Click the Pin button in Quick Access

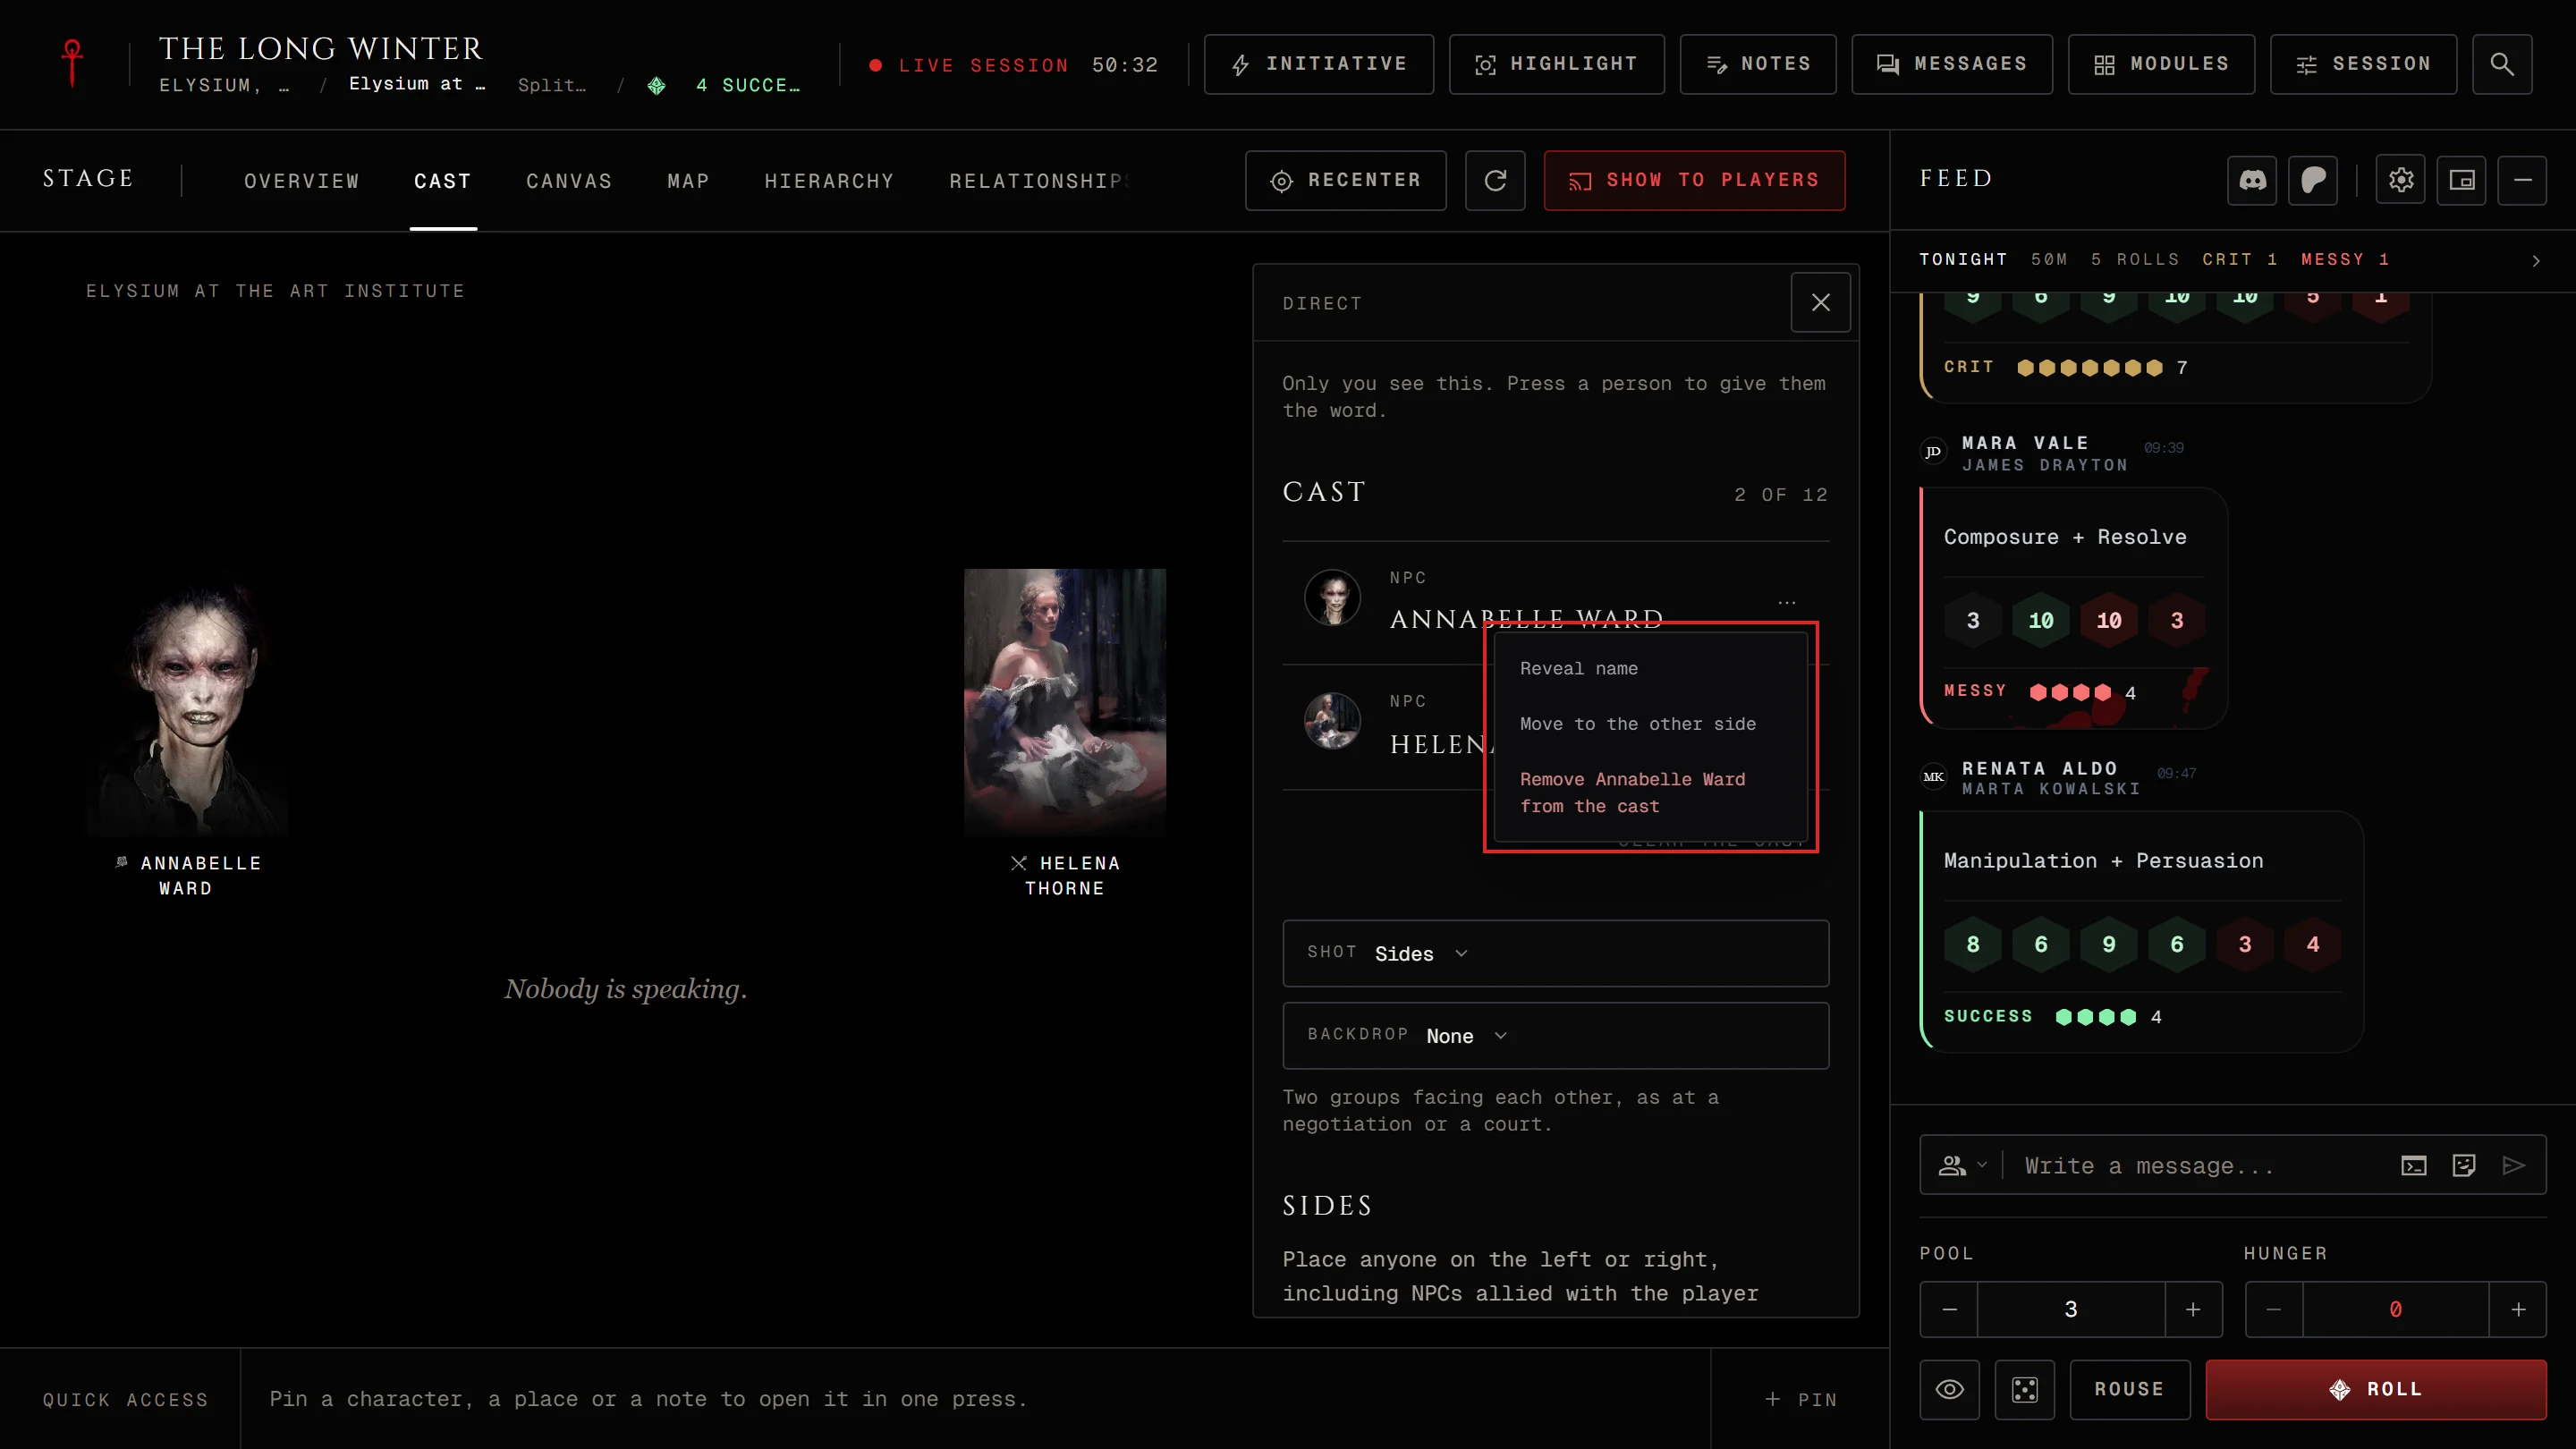[1800, 1399]
